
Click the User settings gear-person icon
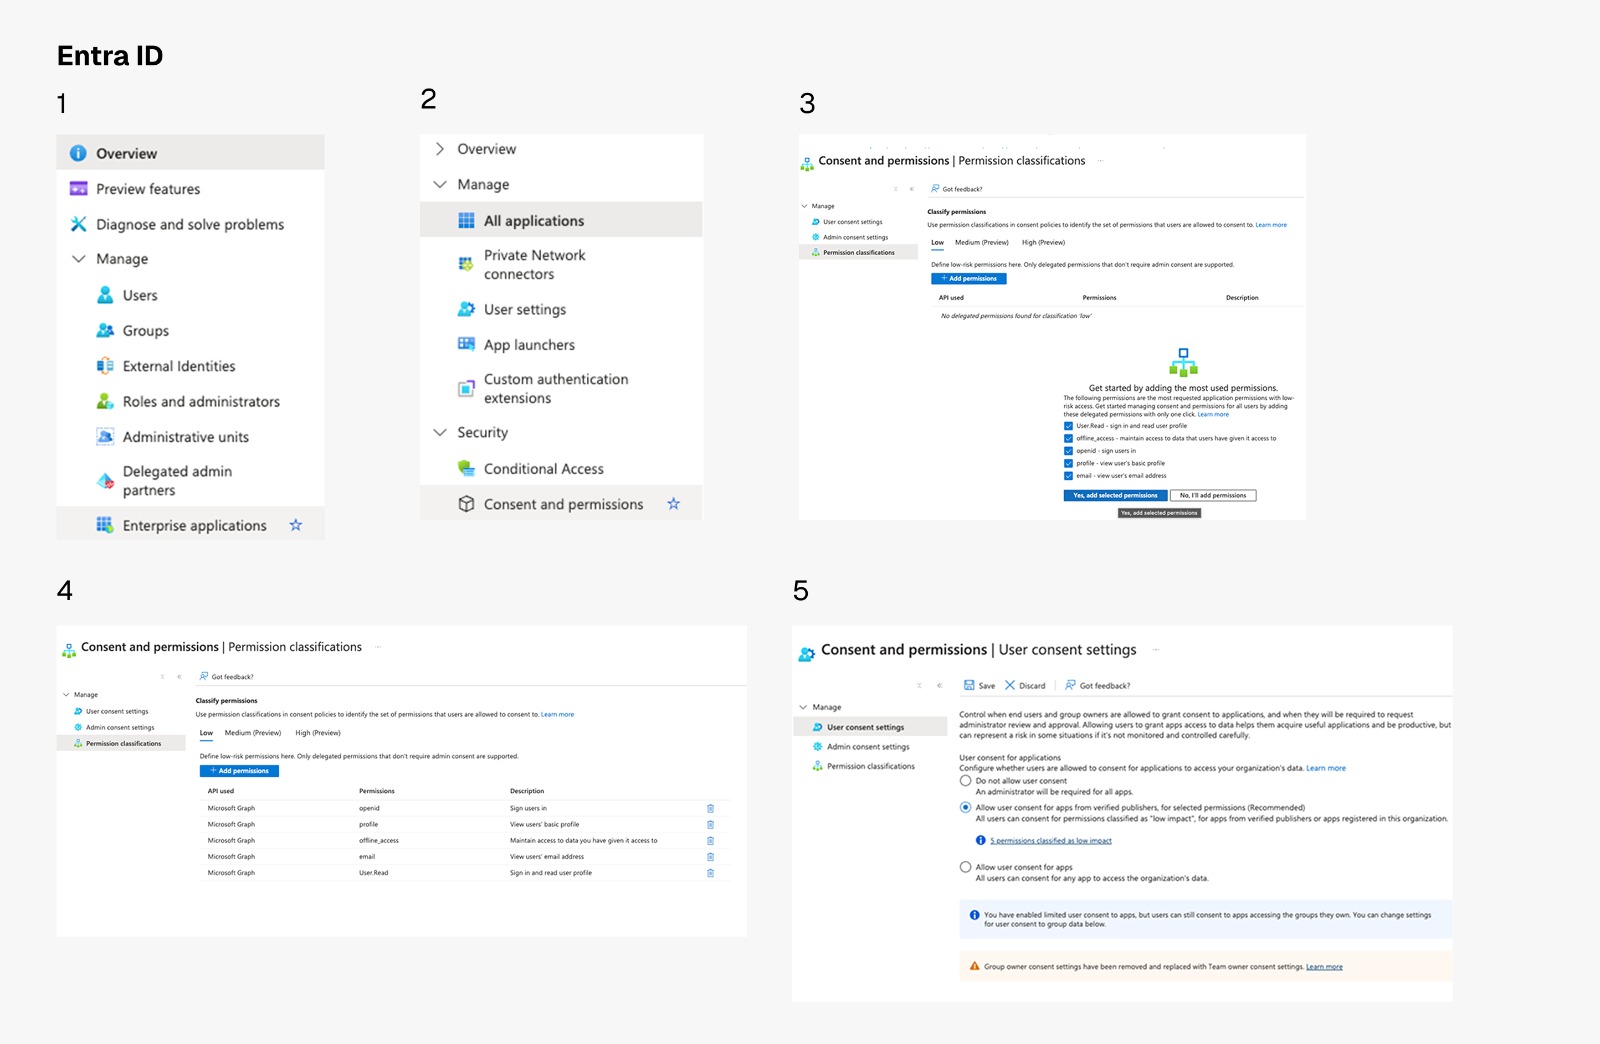tap(466, 309)
